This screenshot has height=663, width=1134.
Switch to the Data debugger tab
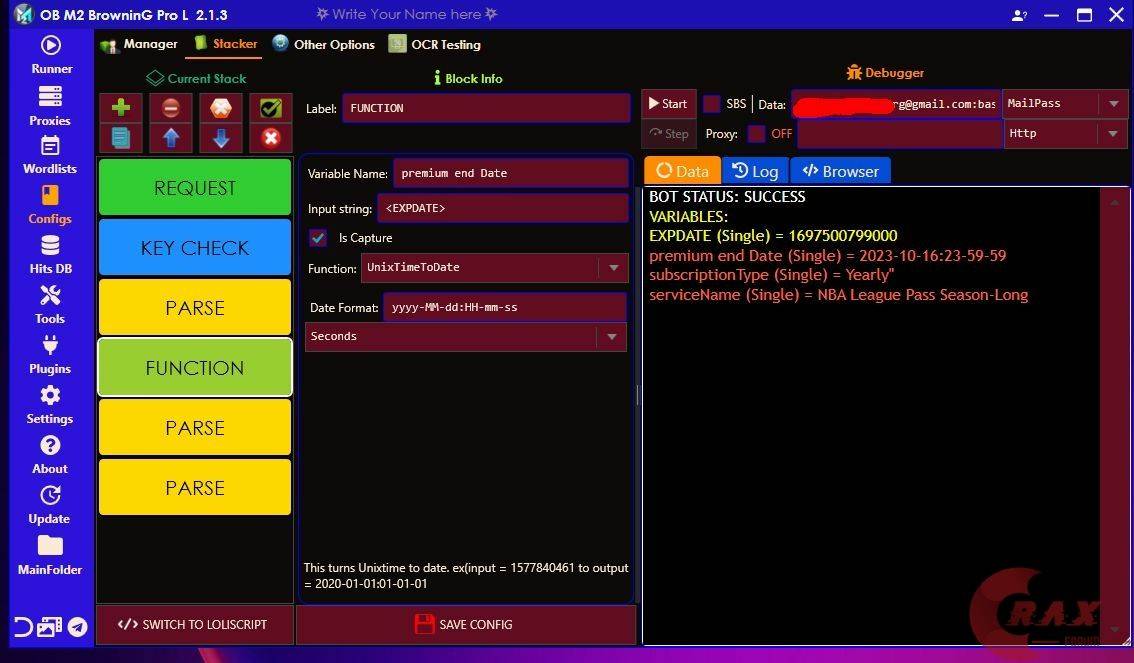coord(682,171)
